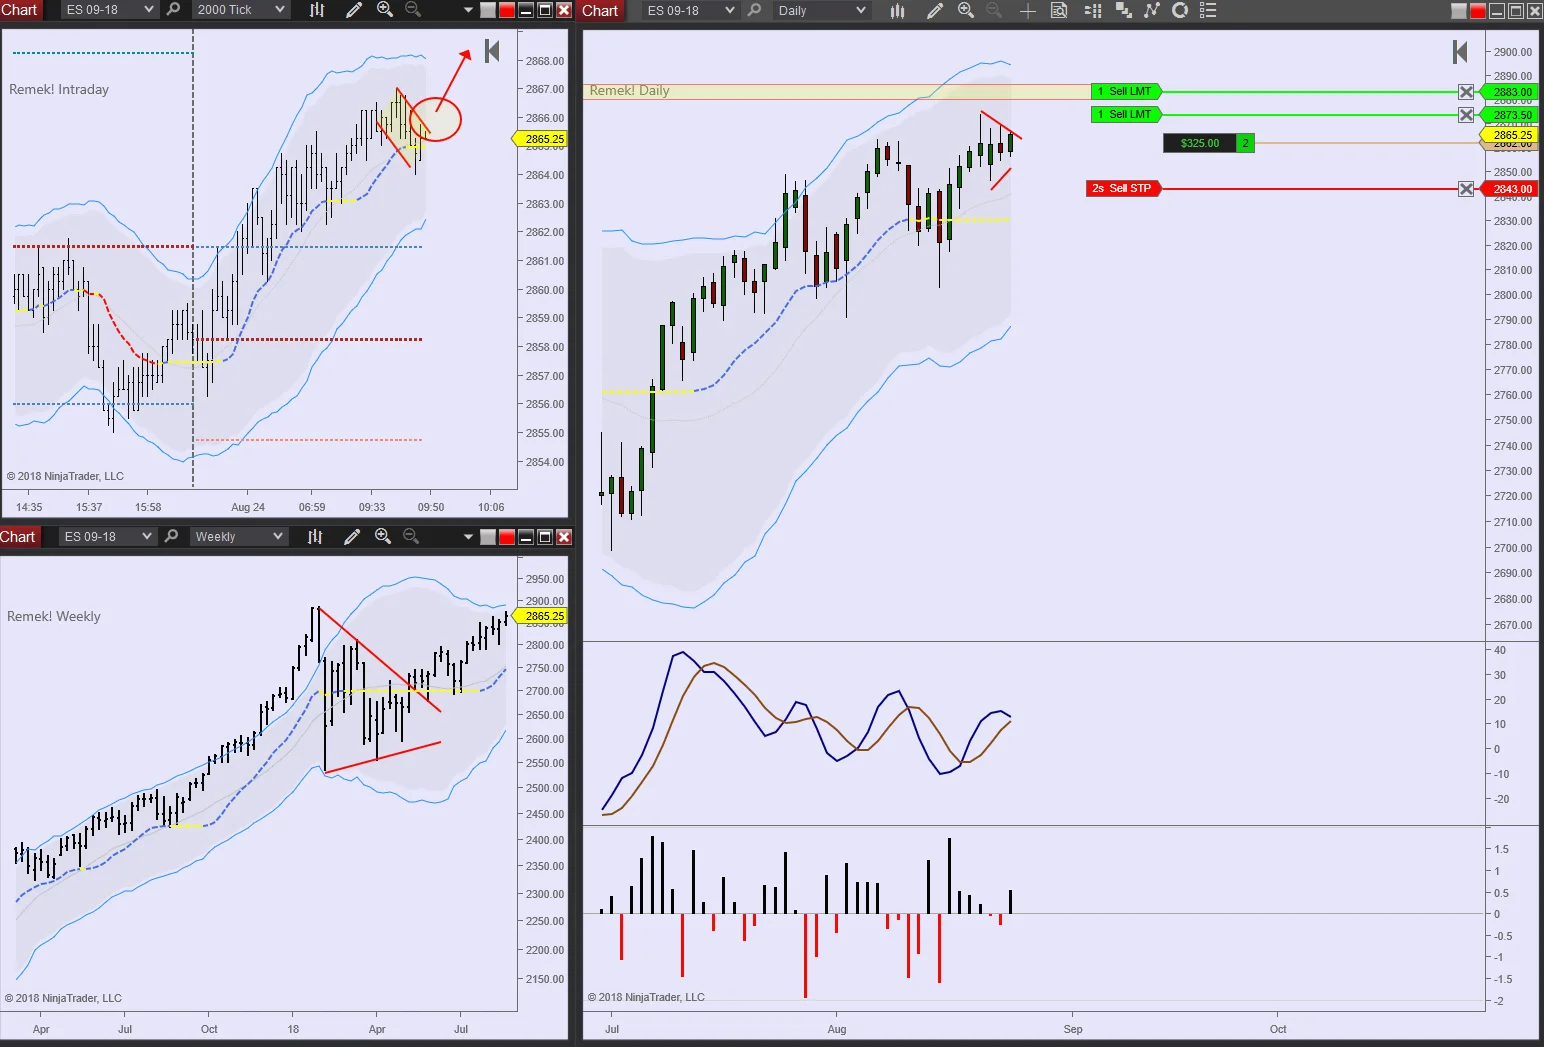Open bar type settings in Daily chart
The width and height of the screenshot is (1544, 1047).
(897, 10)
